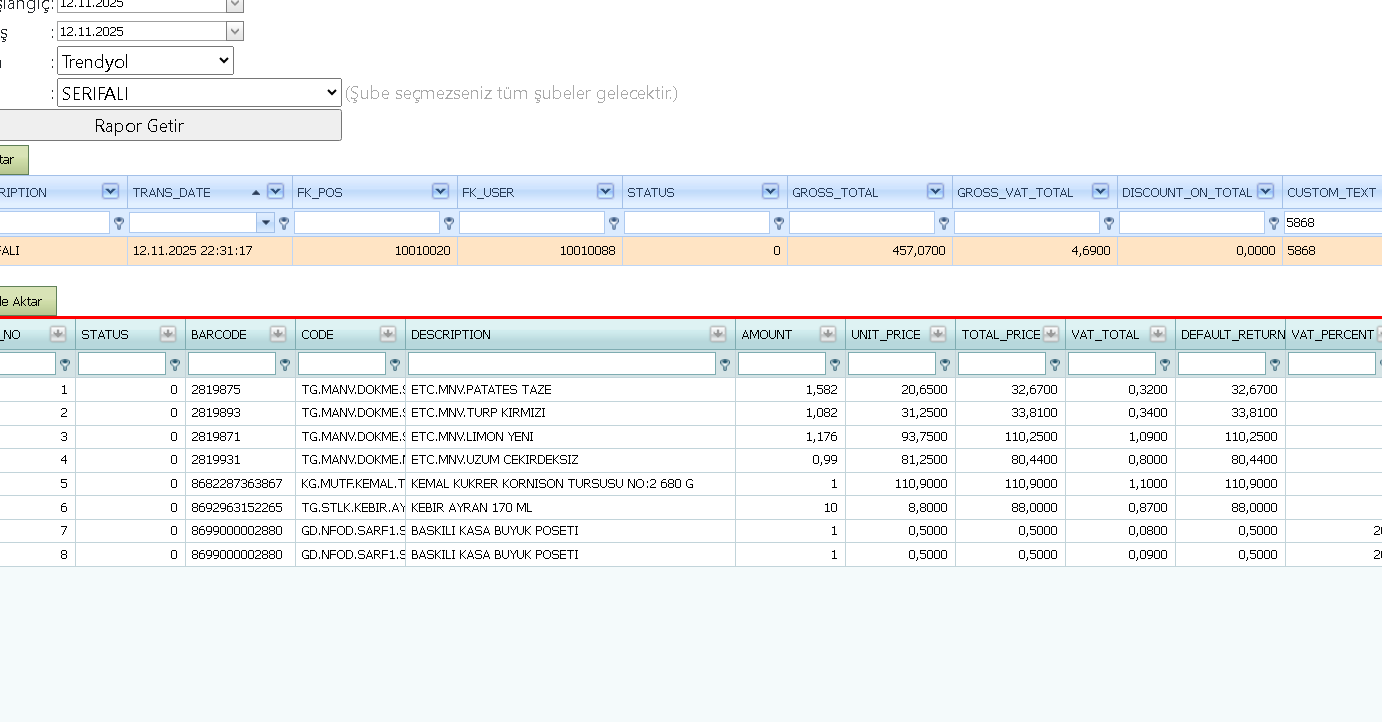The width and height of the screenshot is (1382, 722).
Task: Expand the SERIFALI branch dropdown
Action: point(199,93)
